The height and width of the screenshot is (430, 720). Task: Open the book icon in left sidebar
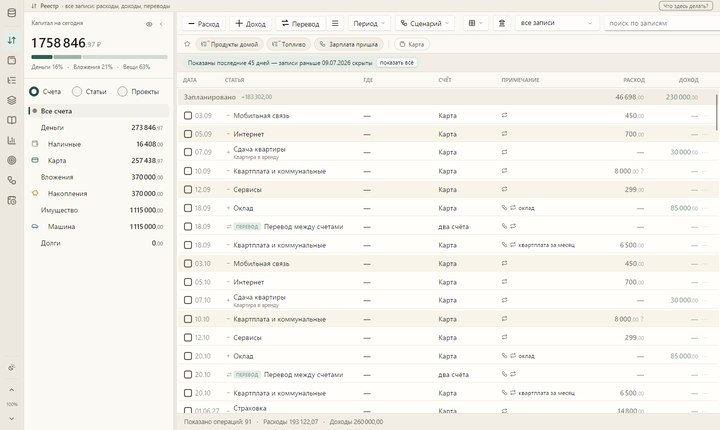(x=12, y=120)
